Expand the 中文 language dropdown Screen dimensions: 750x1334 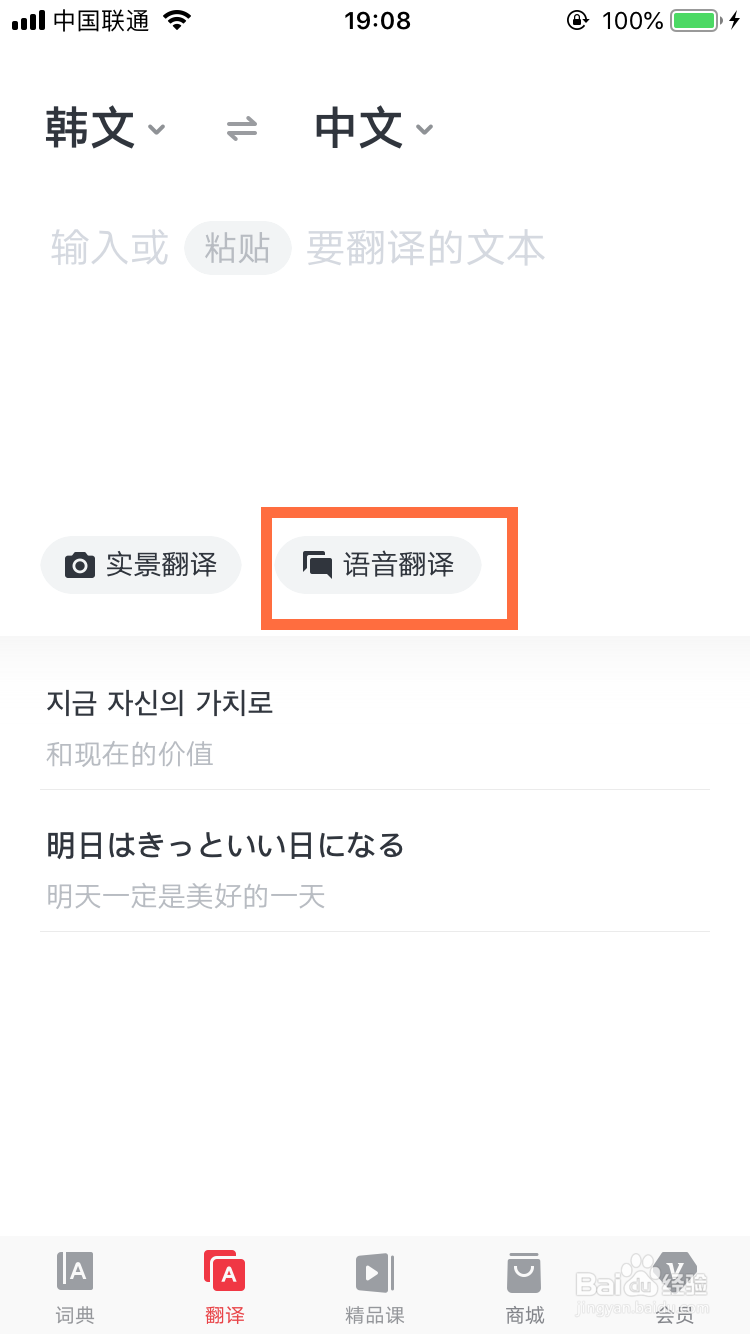pos(424,131)
